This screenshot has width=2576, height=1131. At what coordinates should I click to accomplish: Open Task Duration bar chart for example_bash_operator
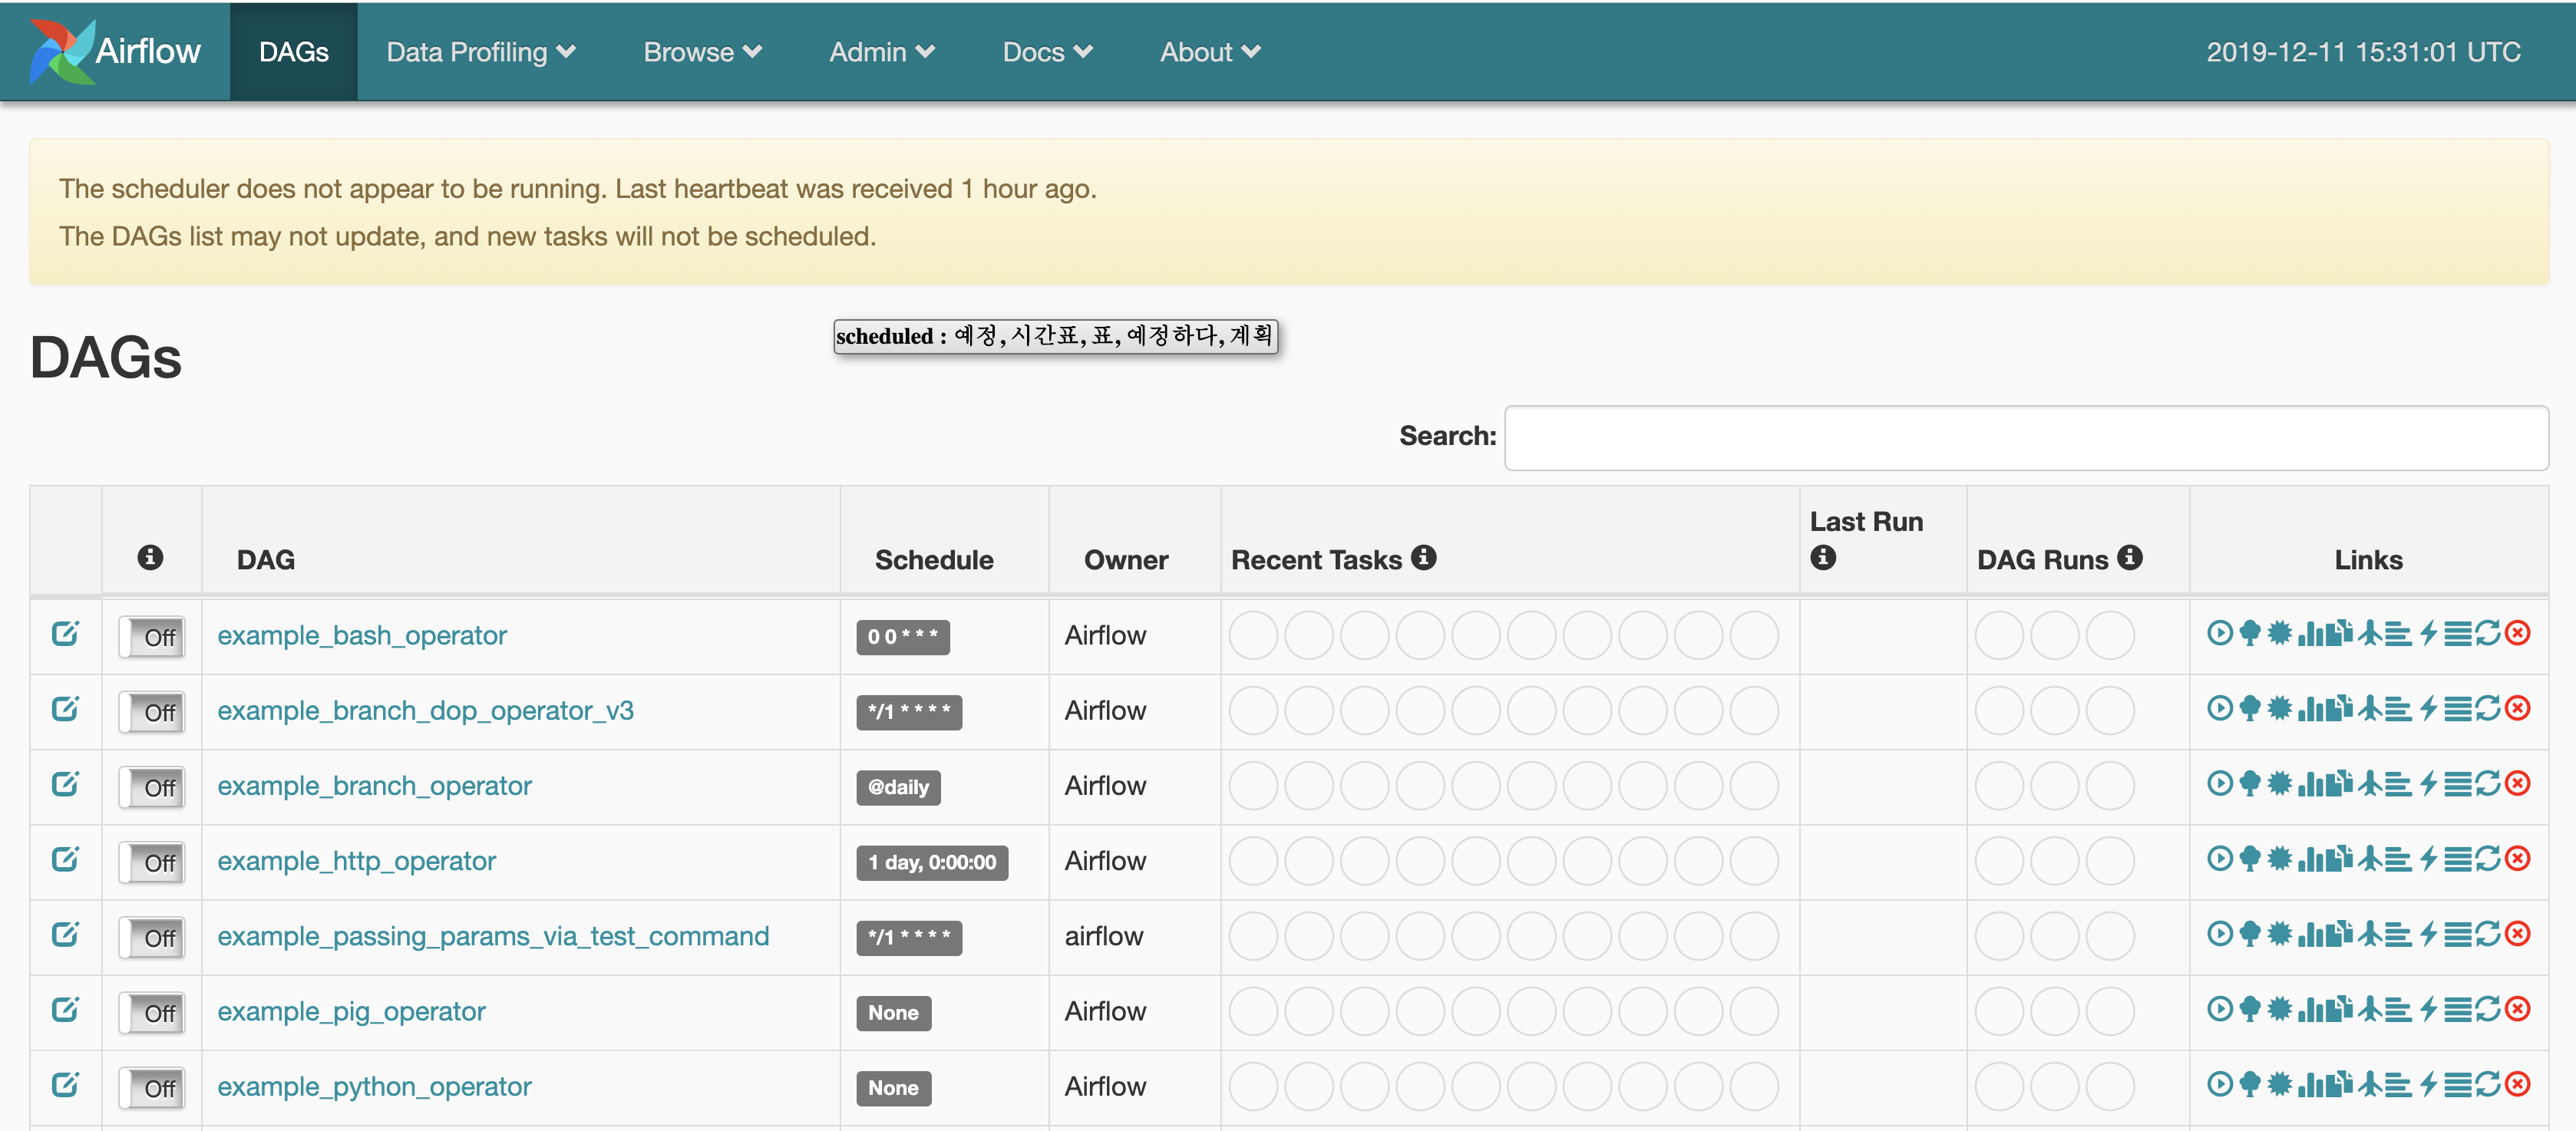2310,633
